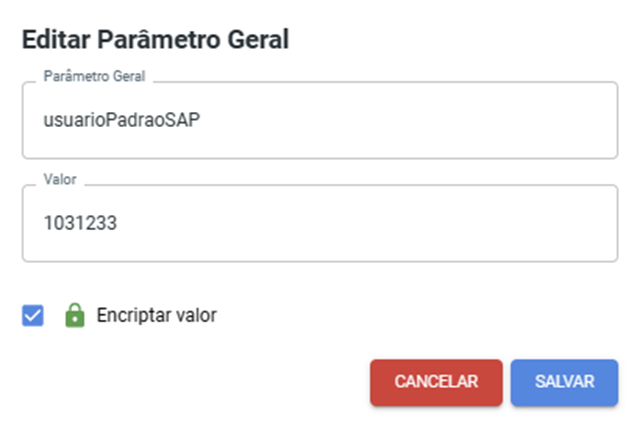634x428 pixels.
Task: Focus the Parâmetro Geral input field
Action: pyautogui.click(x=320, y=120)
